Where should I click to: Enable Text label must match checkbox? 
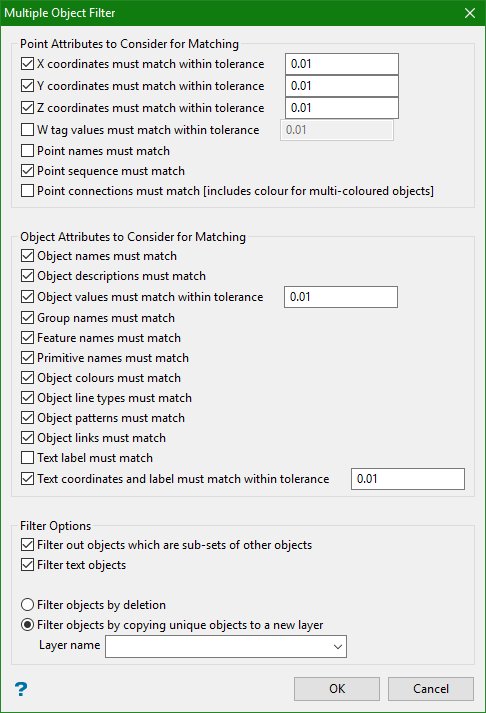(27, 457)
